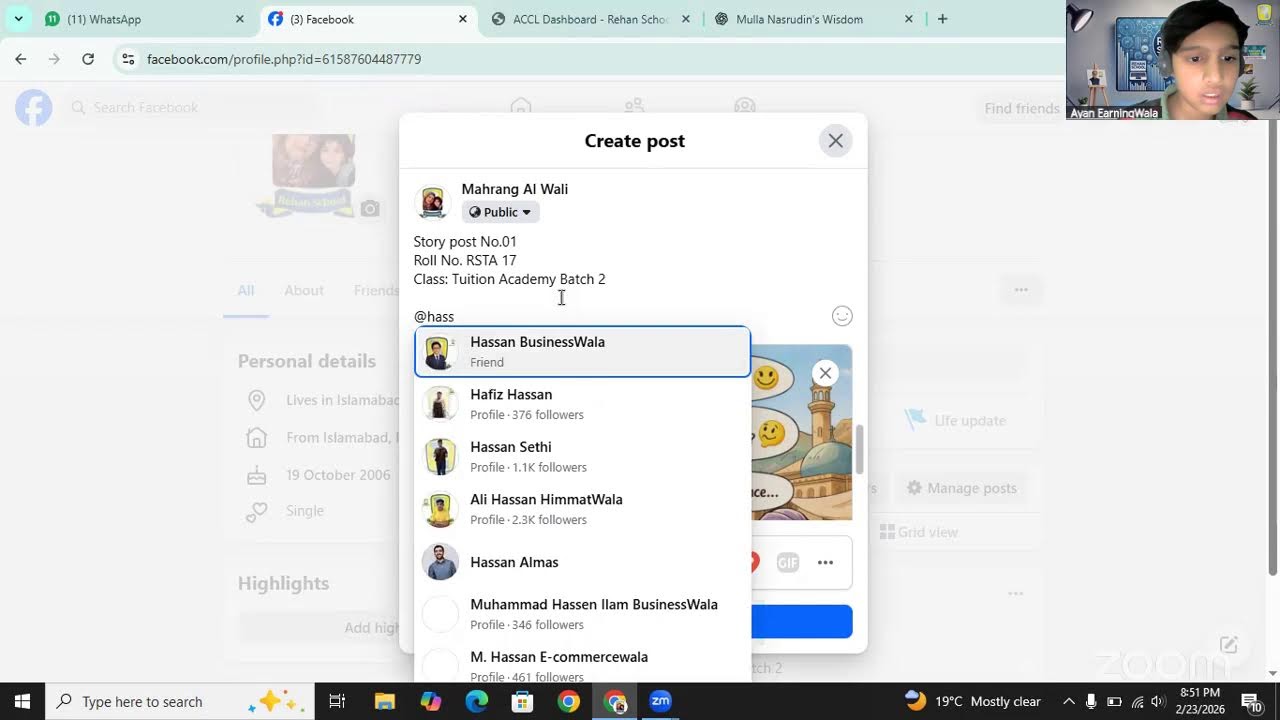Open the Highlights section three-dot menu
This screenshot has width=1280, height=720.
tap(1016, 593)
